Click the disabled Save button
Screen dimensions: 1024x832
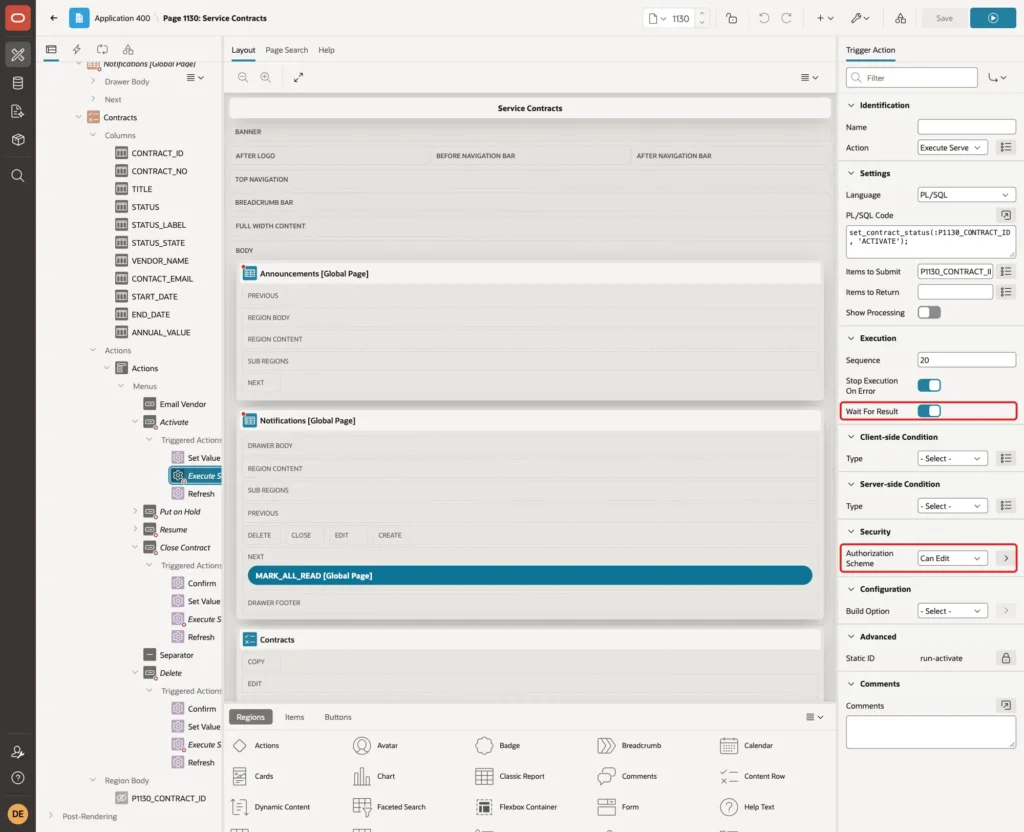(x=944, y=18)
